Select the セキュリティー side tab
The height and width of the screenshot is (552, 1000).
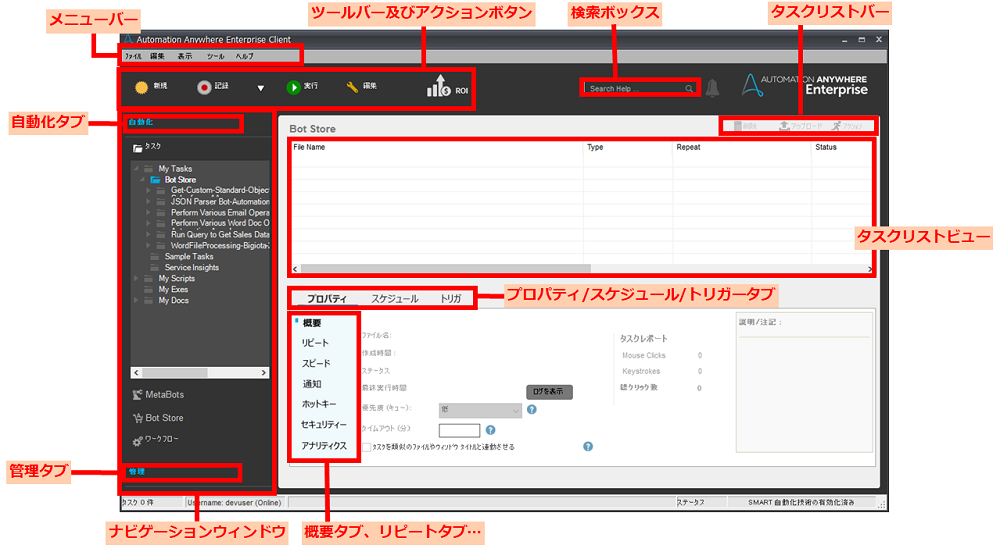coord(324,425)
